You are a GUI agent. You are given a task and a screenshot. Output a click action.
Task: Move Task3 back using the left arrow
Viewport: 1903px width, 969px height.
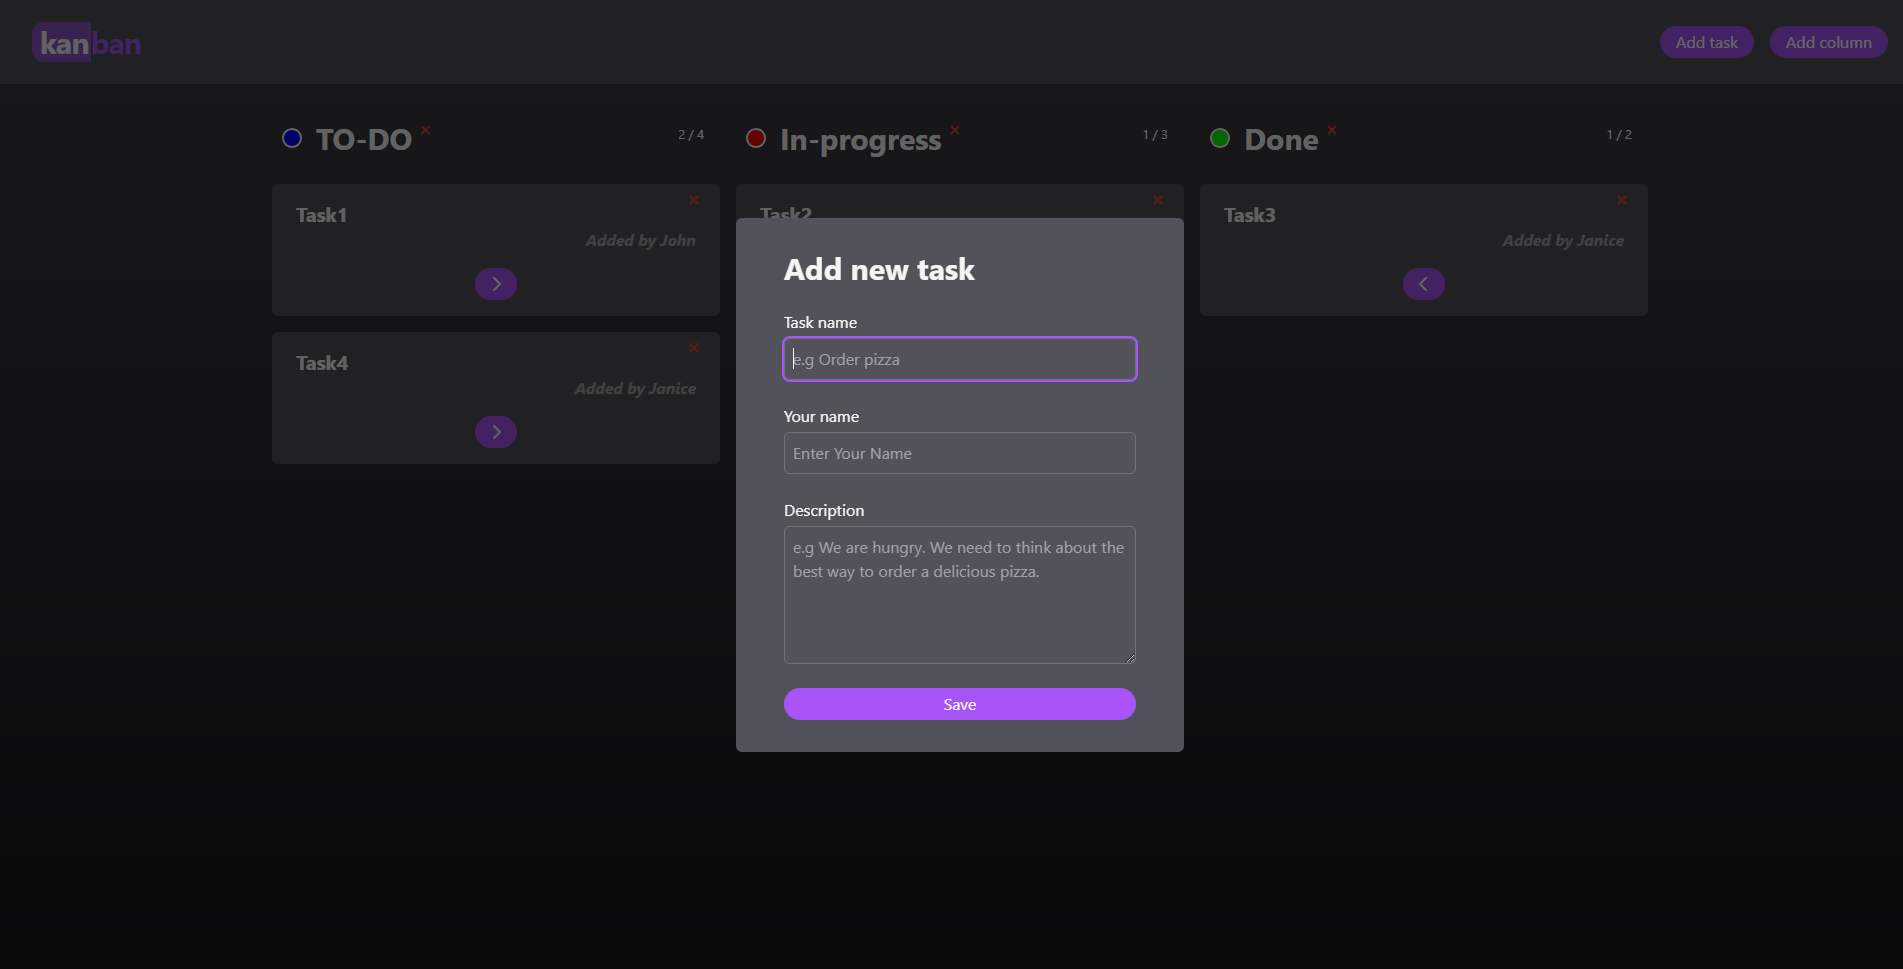tap(1422, 283)
